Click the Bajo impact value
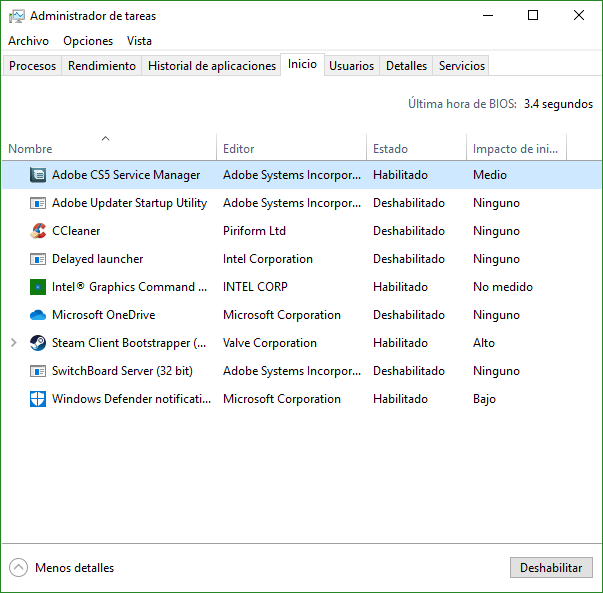This screenshot has height=593, width=603. pos(485,399)
